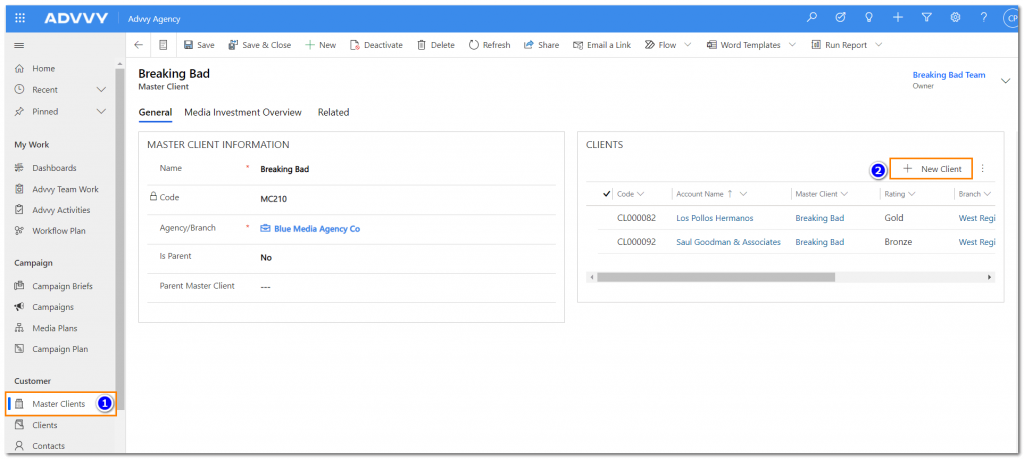This screenshot has width=1024, height=459.
Task: Open the app launcher waffle icon
Action: pyautogui.click(x=20, y=18)
